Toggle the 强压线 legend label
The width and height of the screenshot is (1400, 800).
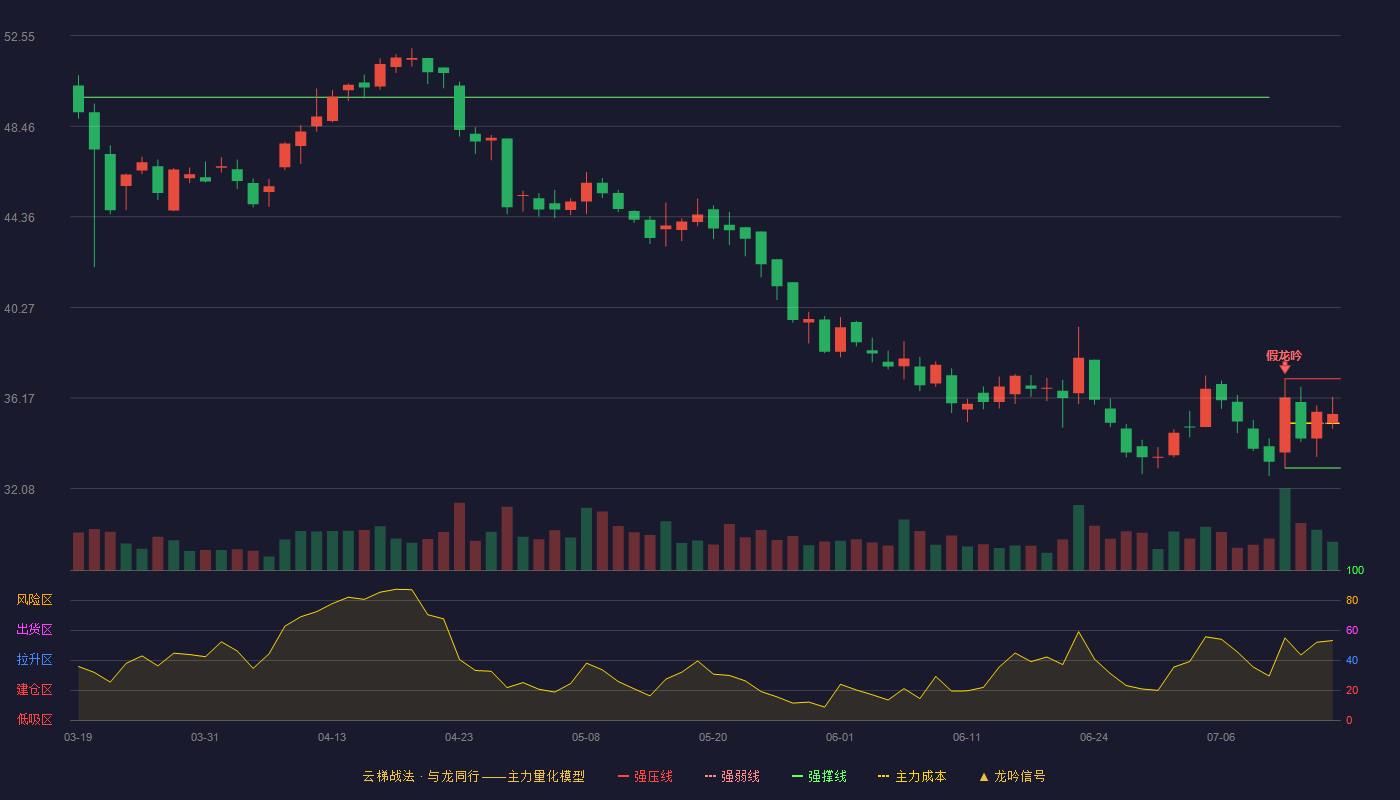(653, 776)
